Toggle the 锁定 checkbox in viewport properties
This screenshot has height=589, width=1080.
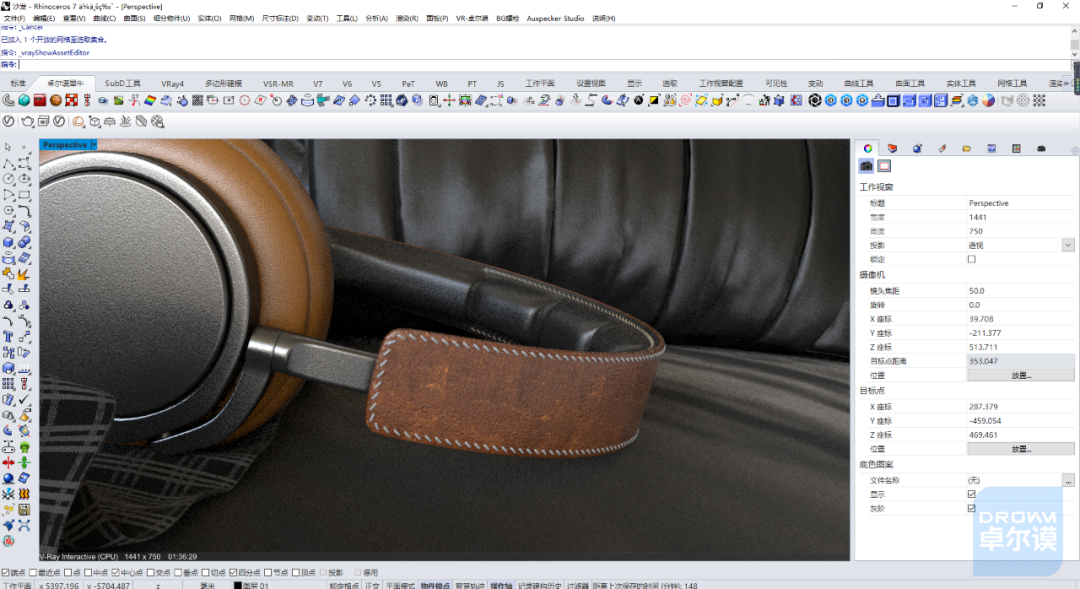coord(971,260)
